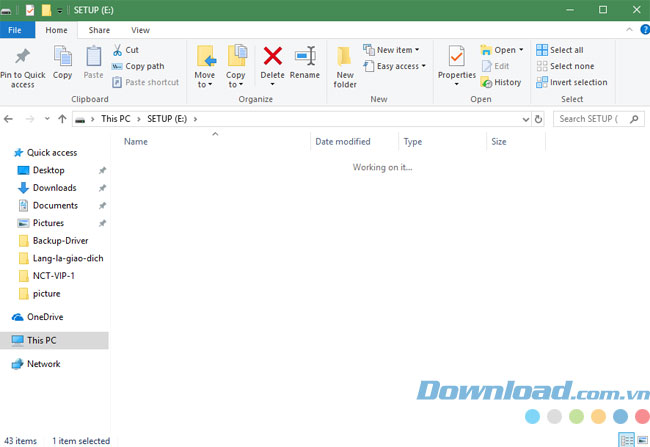The height and width of the screenshot is (447, 650).
Task: Click the Properties checkmark icon
Action: click(x=456, y=56)
